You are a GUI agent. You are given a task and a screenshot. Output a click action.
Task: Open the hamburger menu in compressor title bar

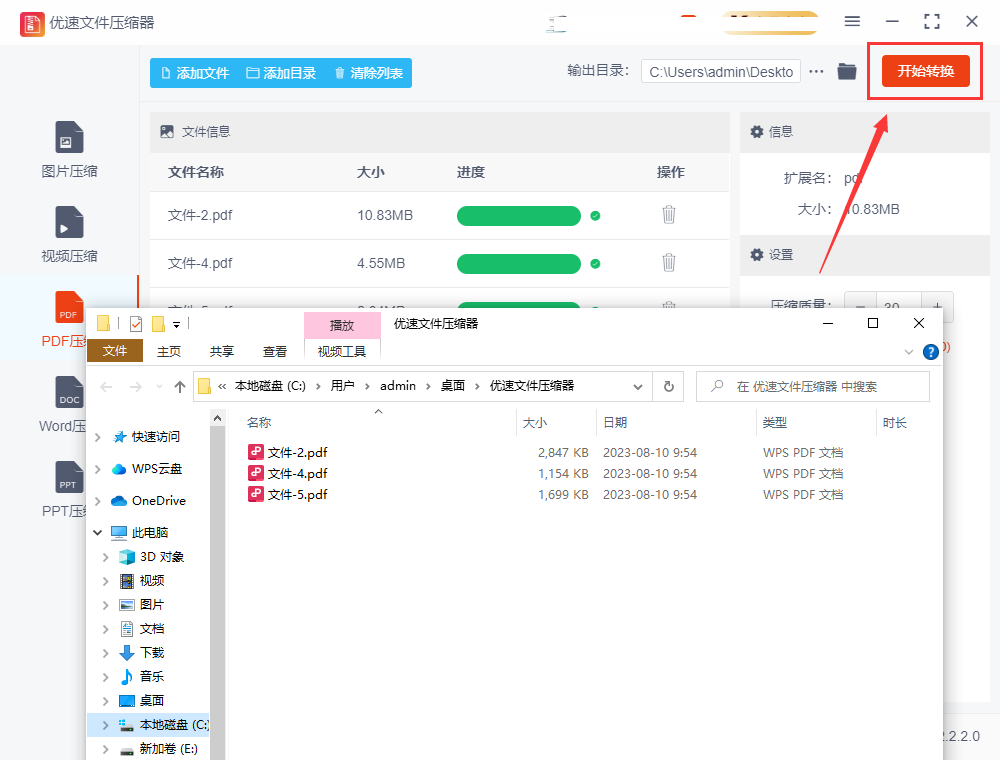[x=852, y=21]
